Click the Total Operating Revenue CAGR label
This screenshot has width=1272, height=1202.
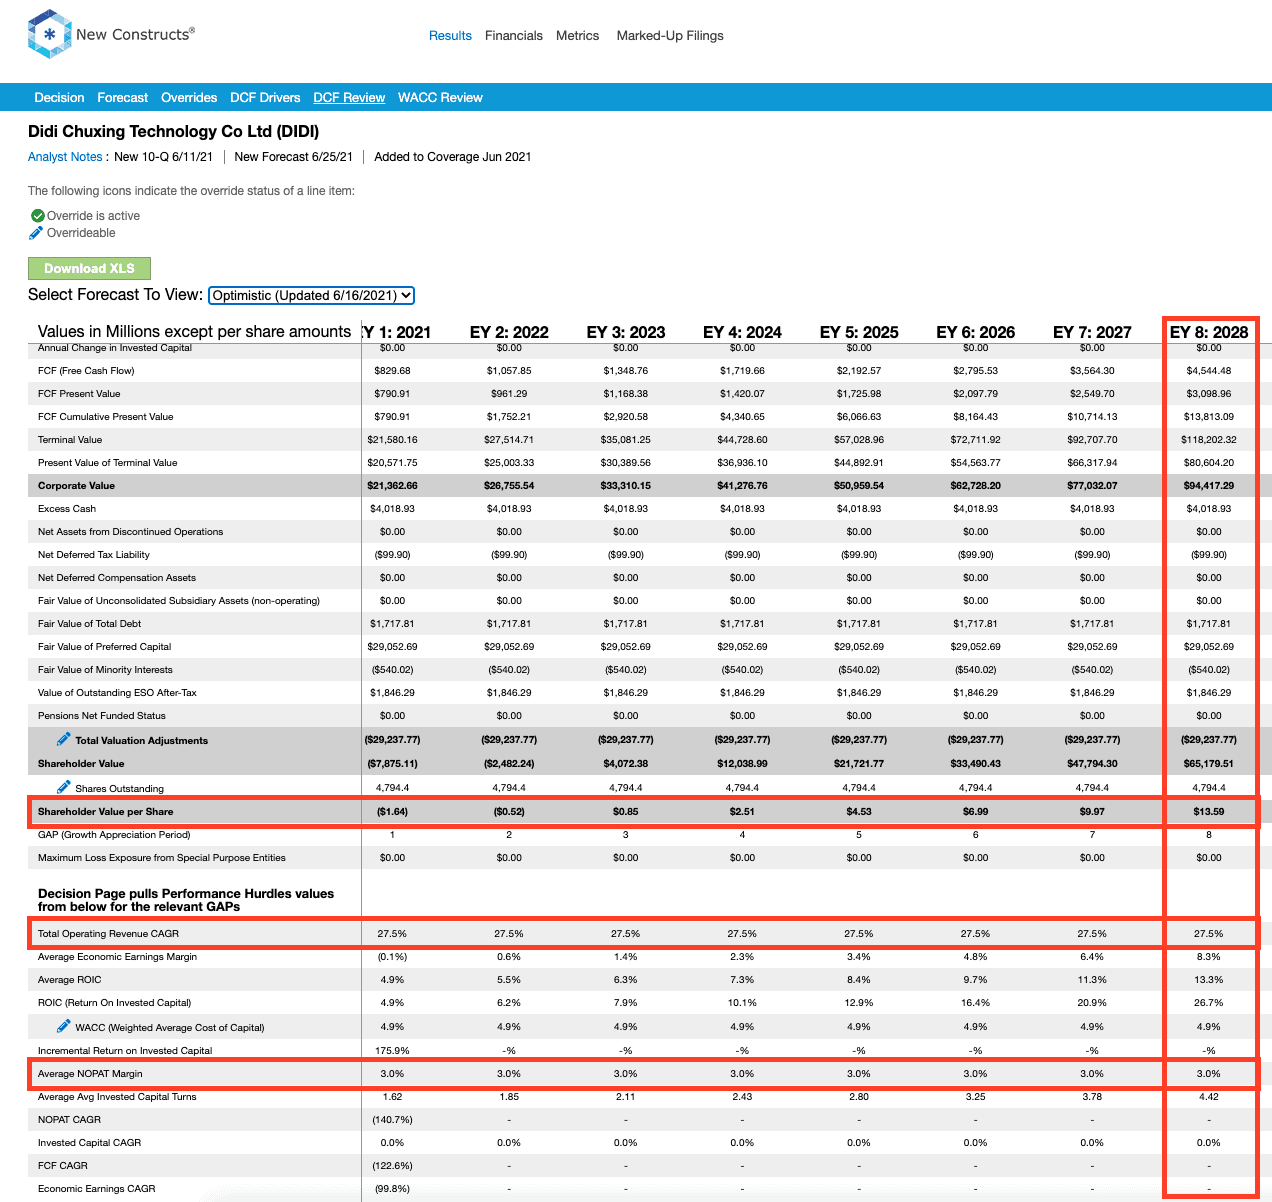[x=108, y=934]
